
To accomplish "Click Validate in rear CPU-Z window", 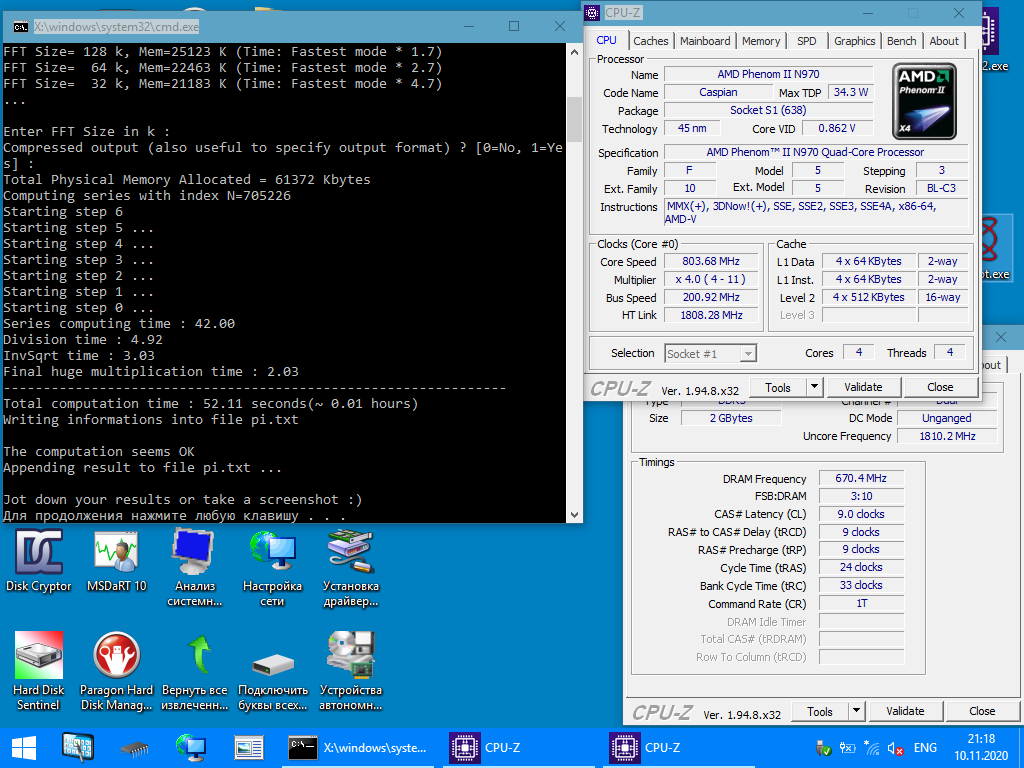I will tap(904, 711).
